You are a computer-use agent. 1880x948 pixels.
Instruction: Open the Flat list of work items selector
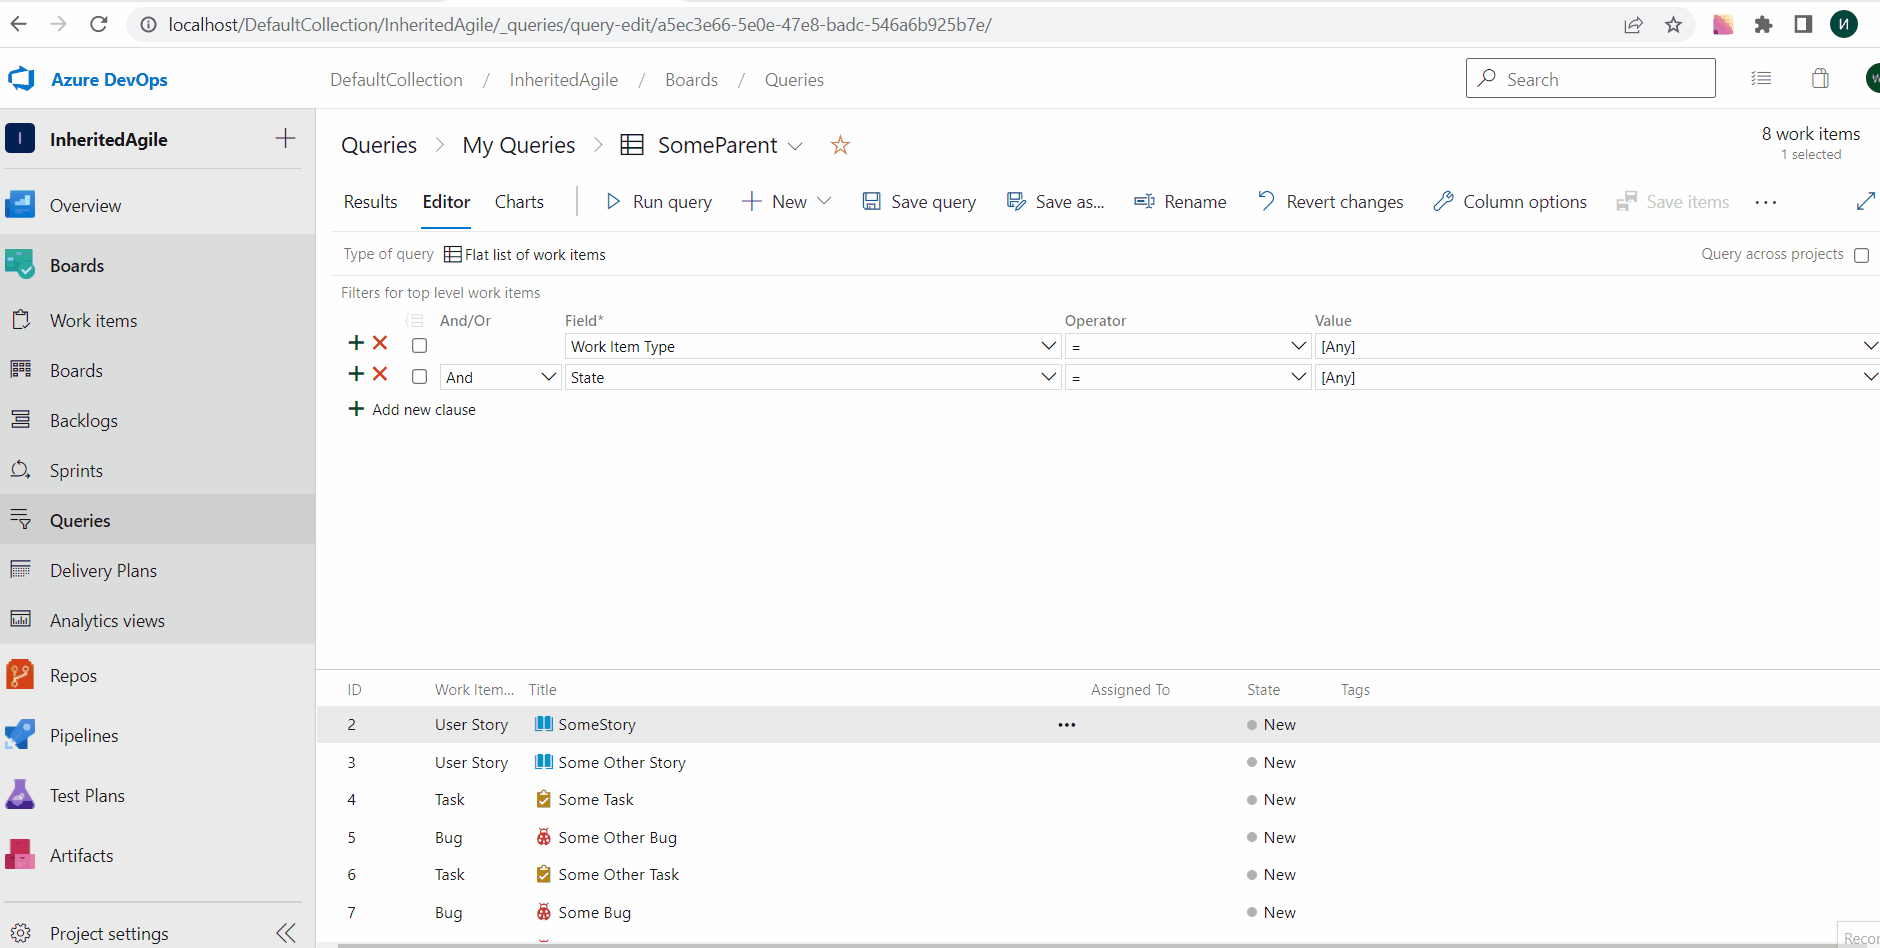click(x=525, y=255)
